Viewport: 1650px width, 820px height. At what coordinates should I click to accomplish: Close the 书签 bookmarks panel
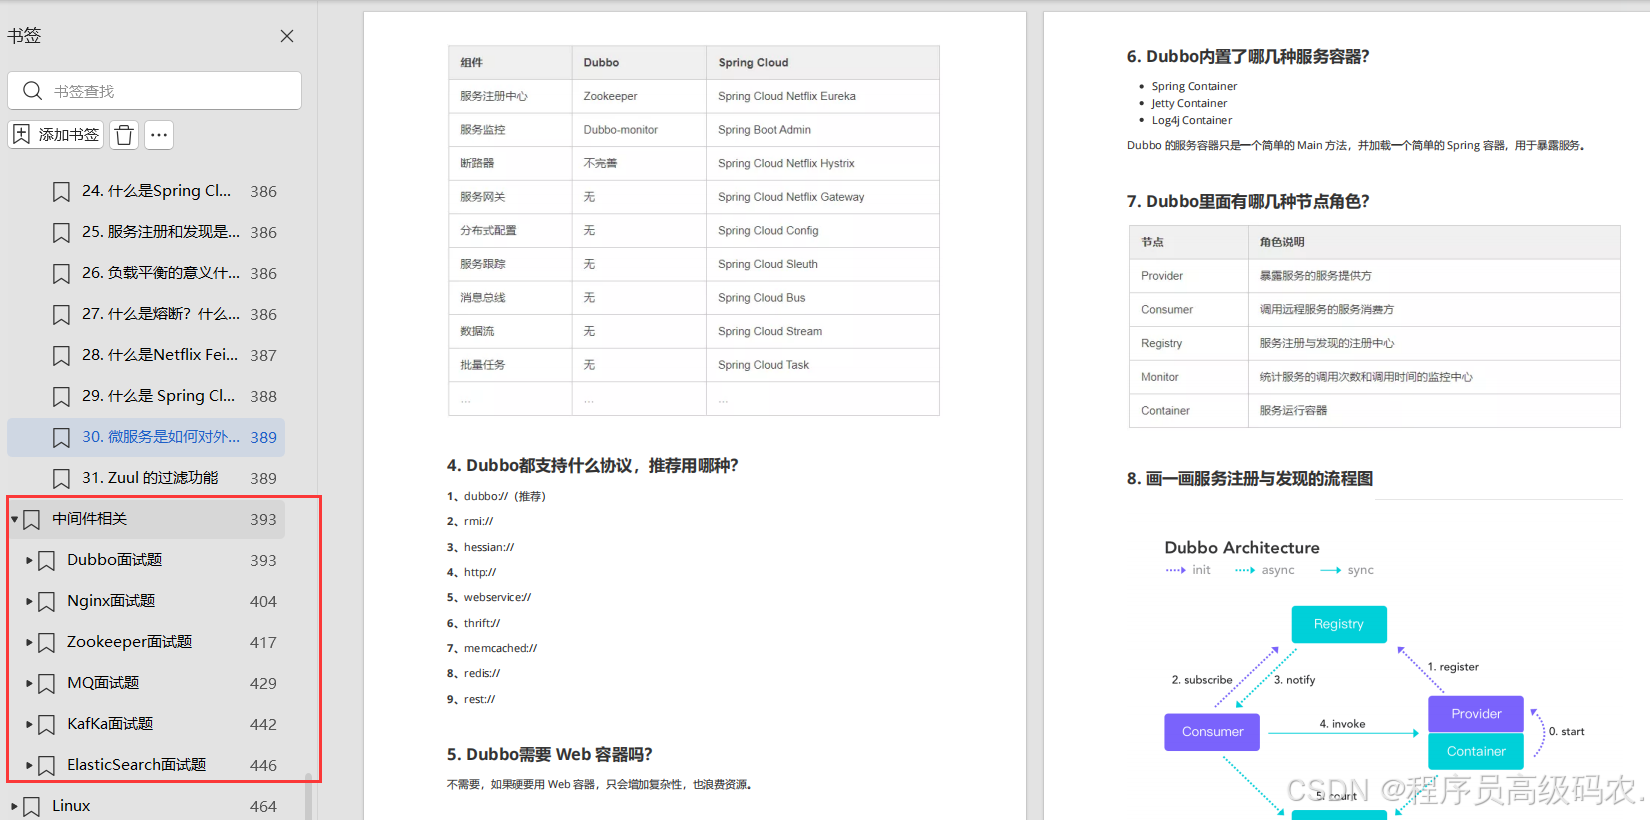click(287, 36)
